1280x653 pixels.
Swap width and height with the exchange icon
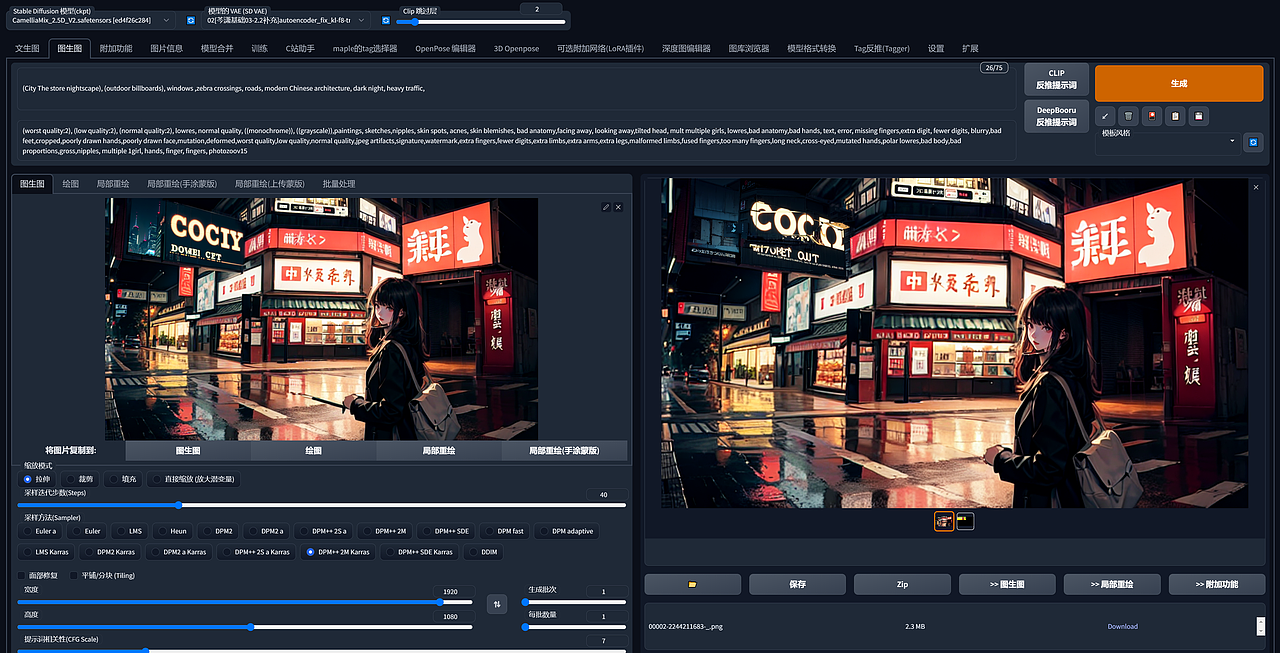pyautogui.click(x=497, y=604)
